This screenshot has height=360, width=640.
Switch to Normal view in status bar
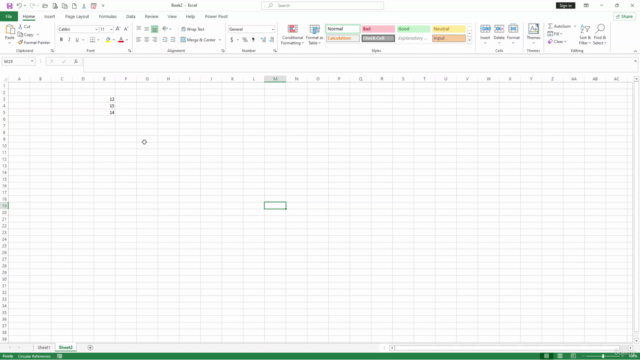547,356
